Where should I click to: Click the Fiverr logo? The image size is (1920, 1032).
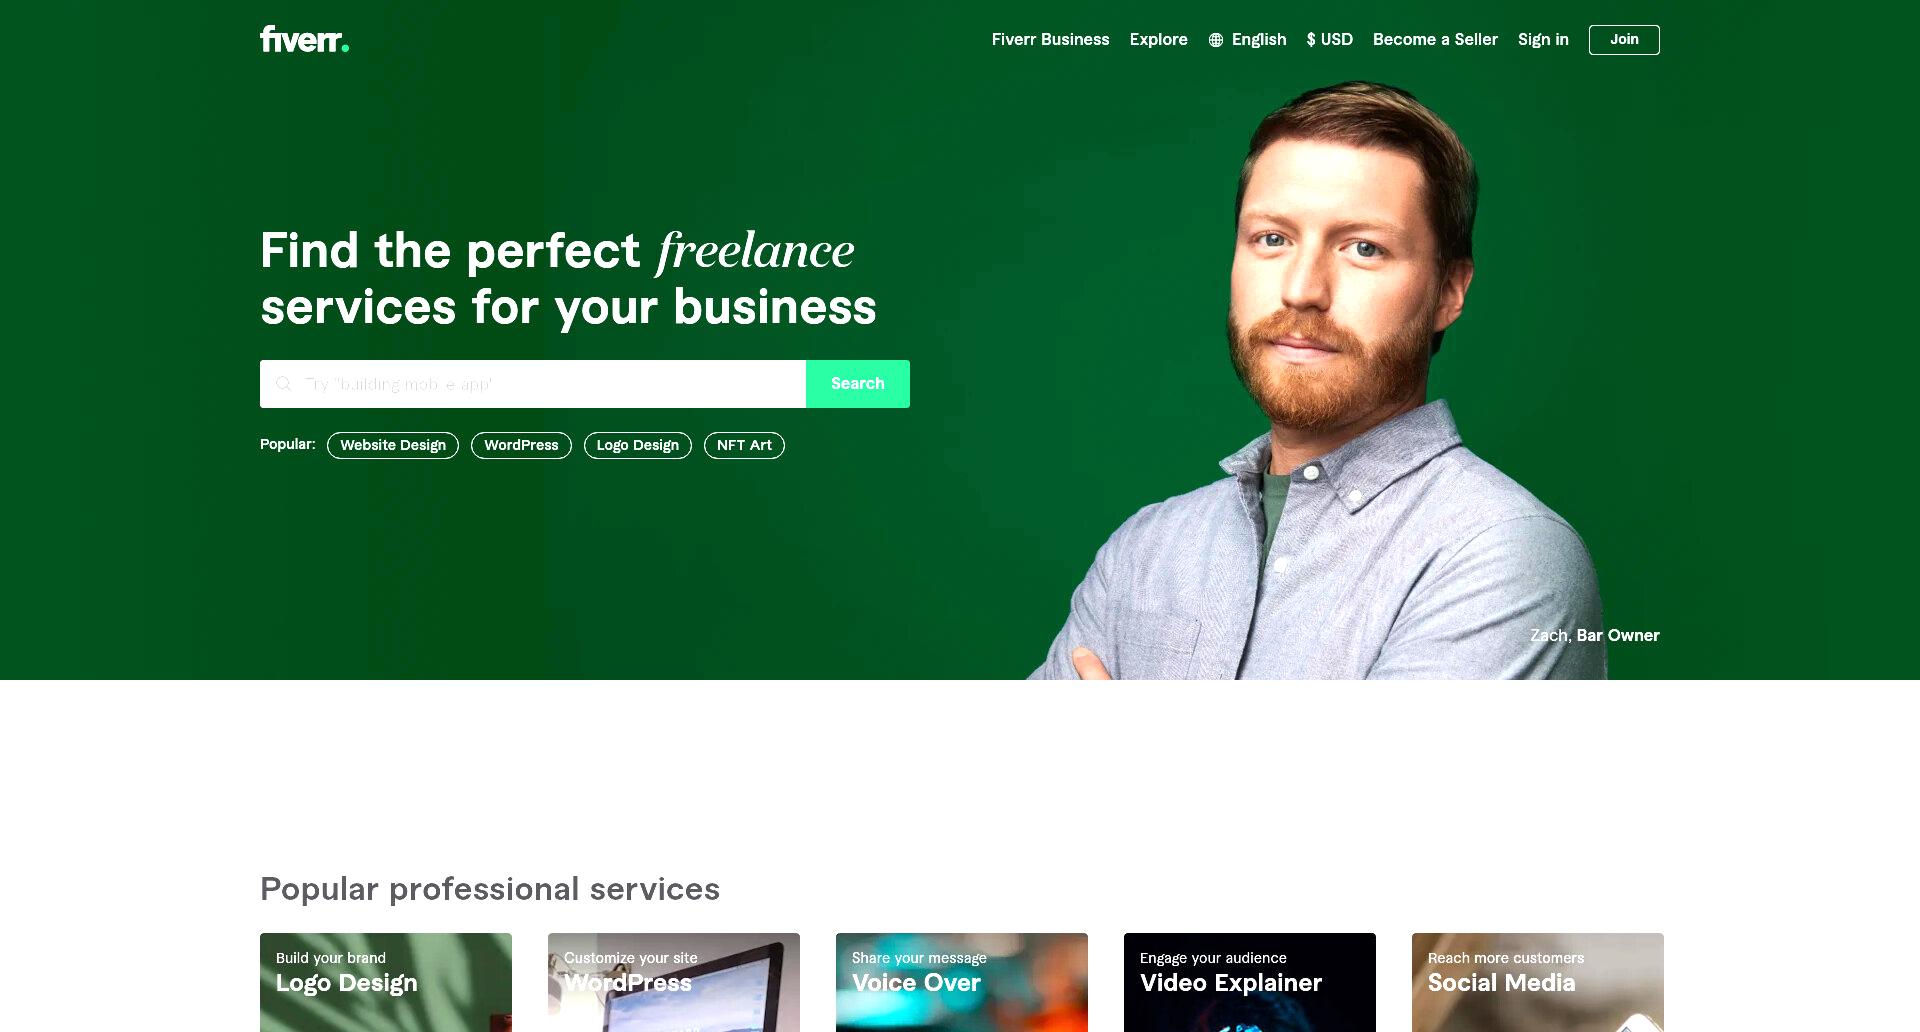pyautogui.click(x=304, y=39)
